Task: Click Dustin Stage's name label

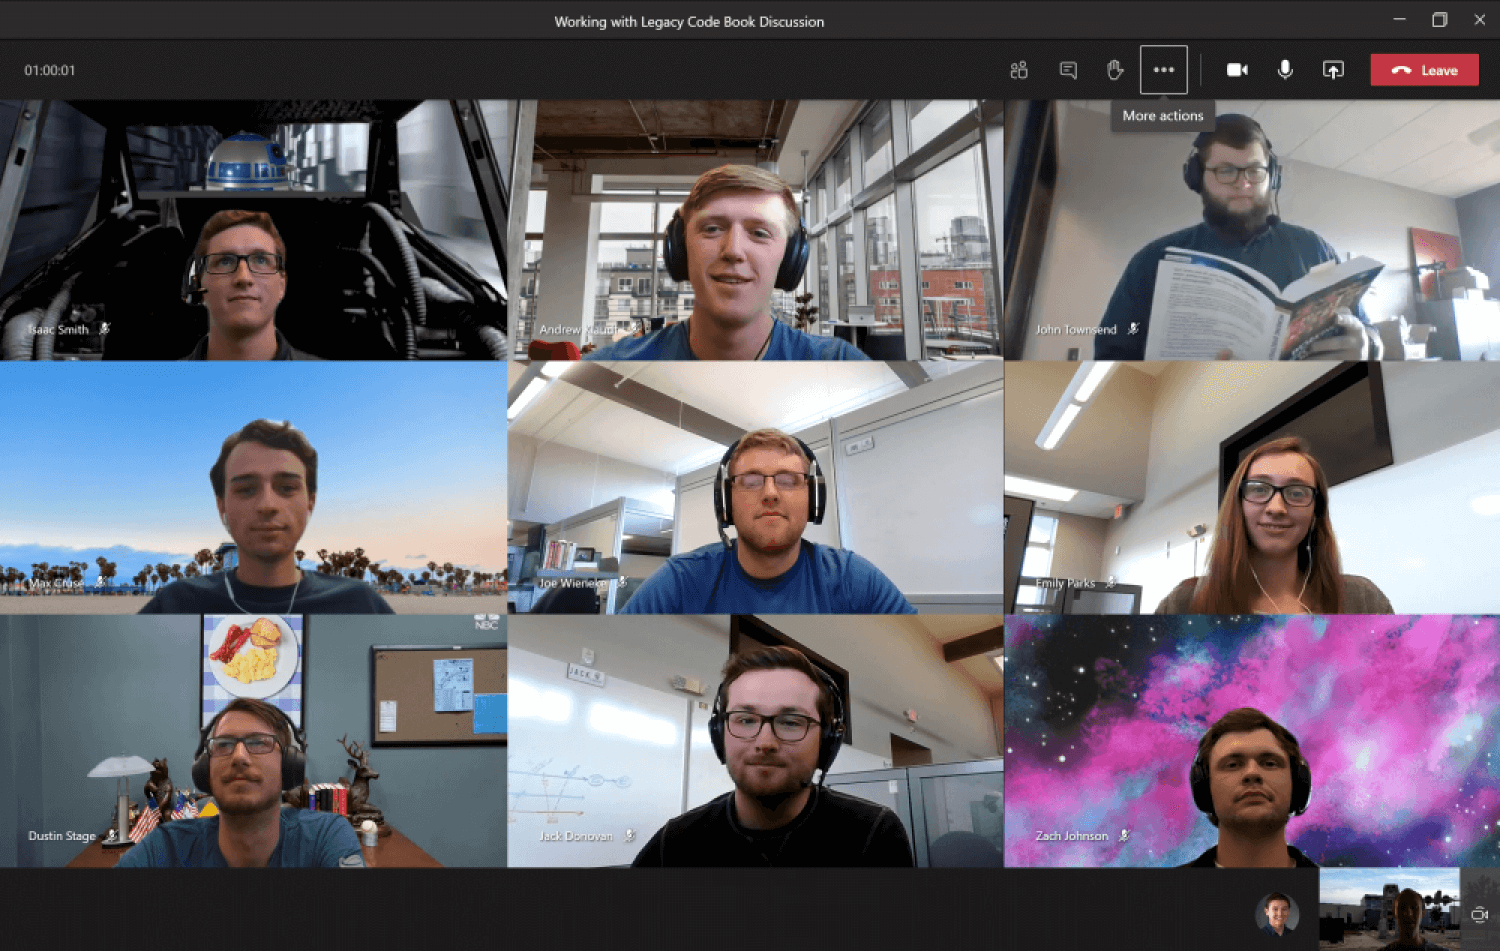Action: (62, 836)
